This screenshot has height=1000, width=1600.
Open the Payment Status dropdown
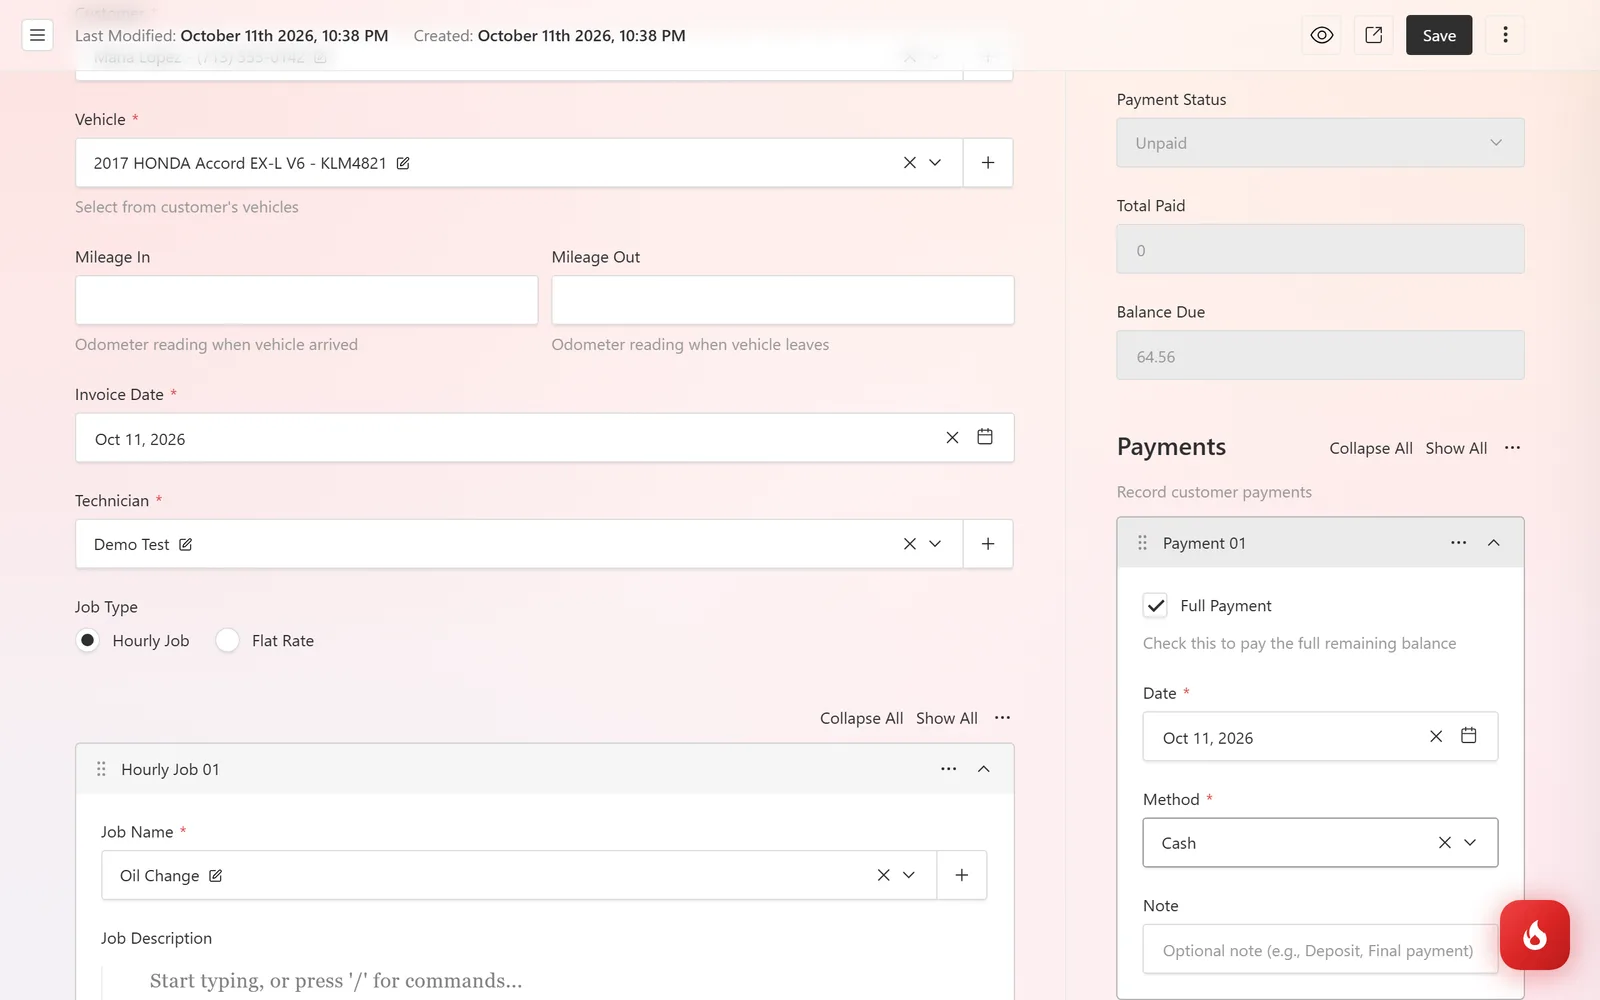[1320, 143]
